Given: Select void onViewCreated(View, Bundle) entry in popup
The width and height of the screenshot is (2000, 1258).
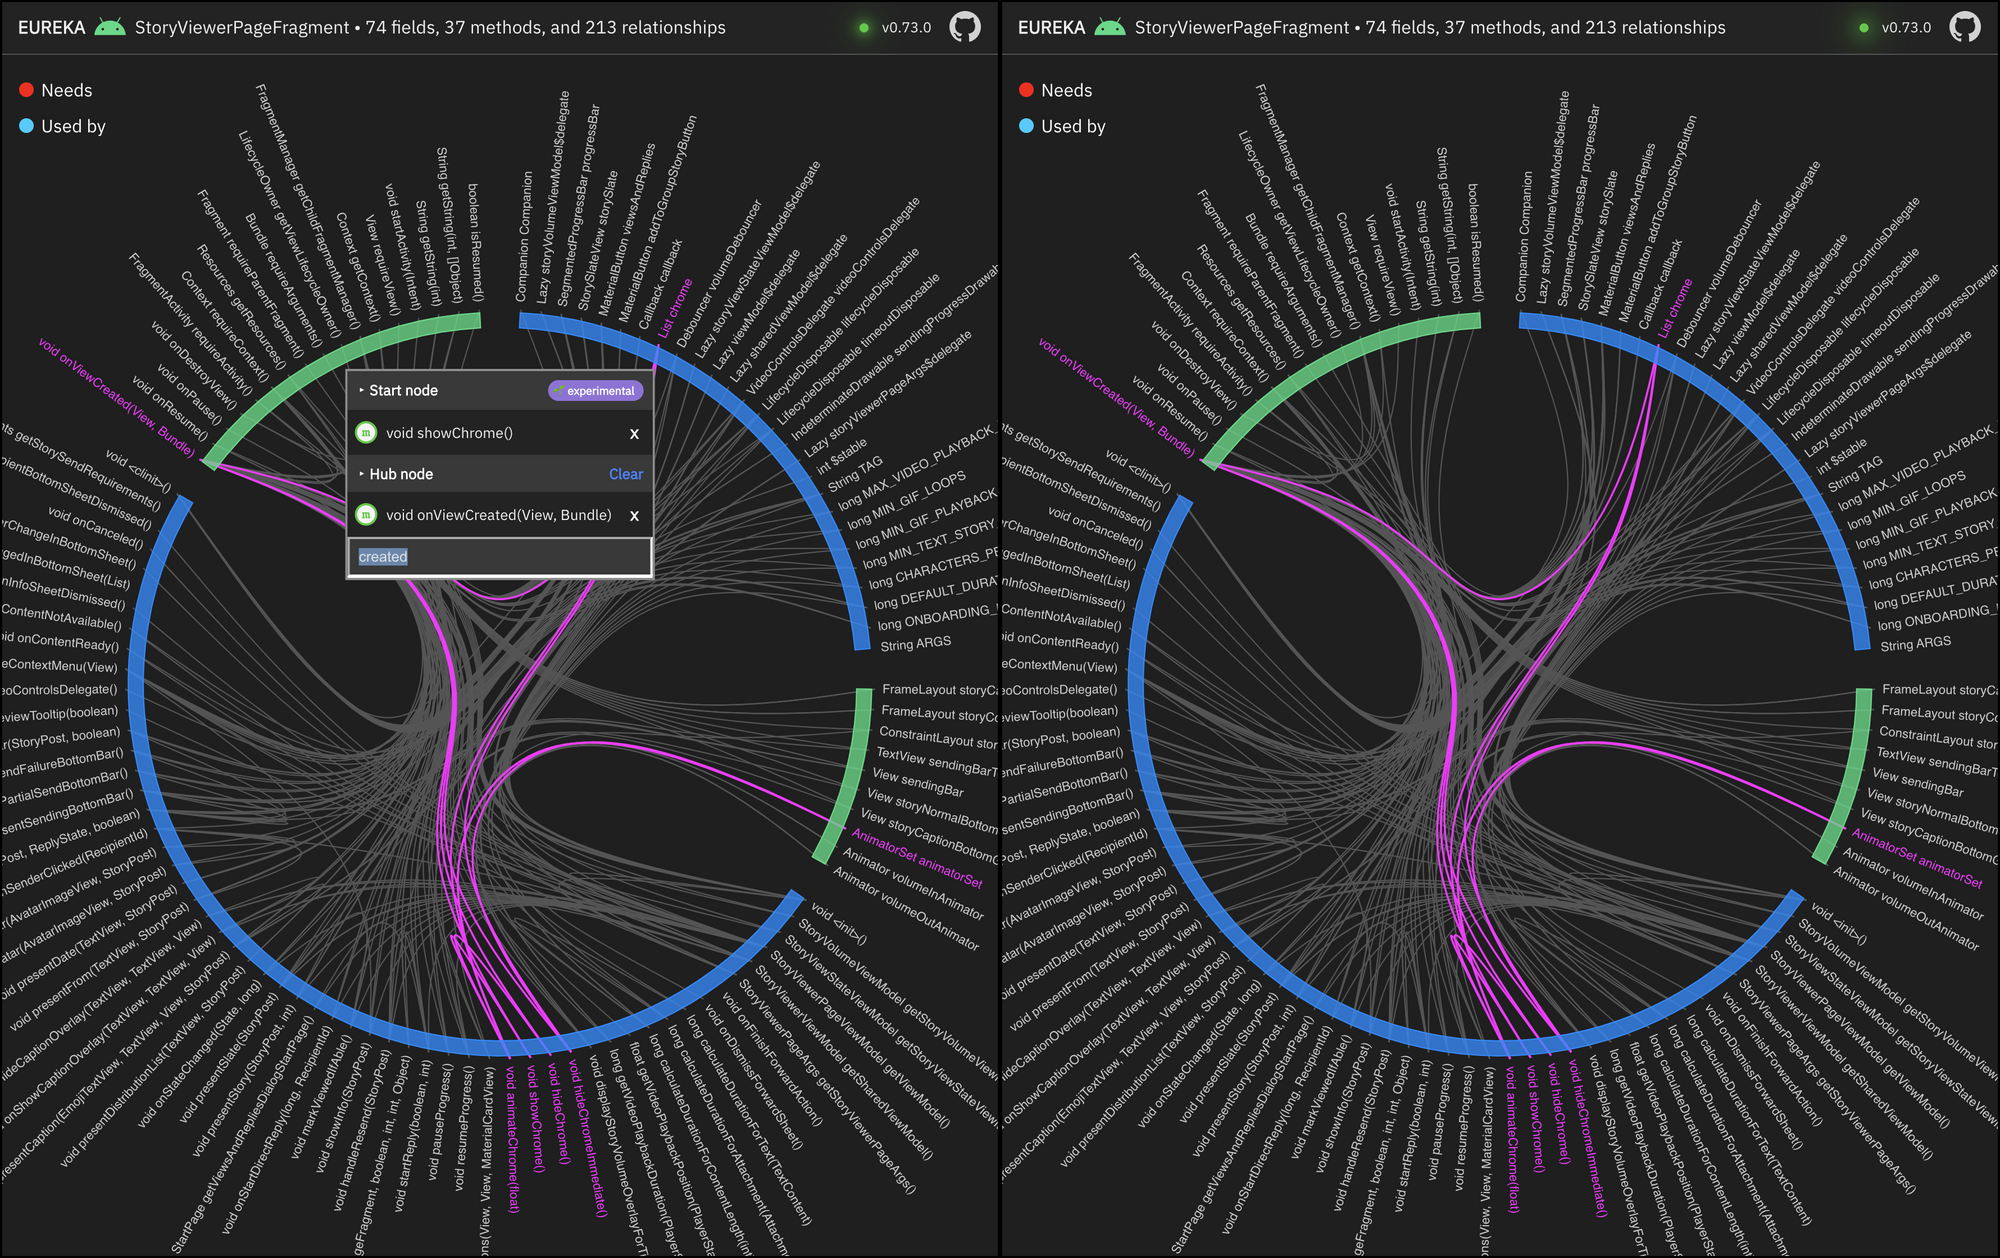Looking at the screenshot, I should tap(498, 515).
